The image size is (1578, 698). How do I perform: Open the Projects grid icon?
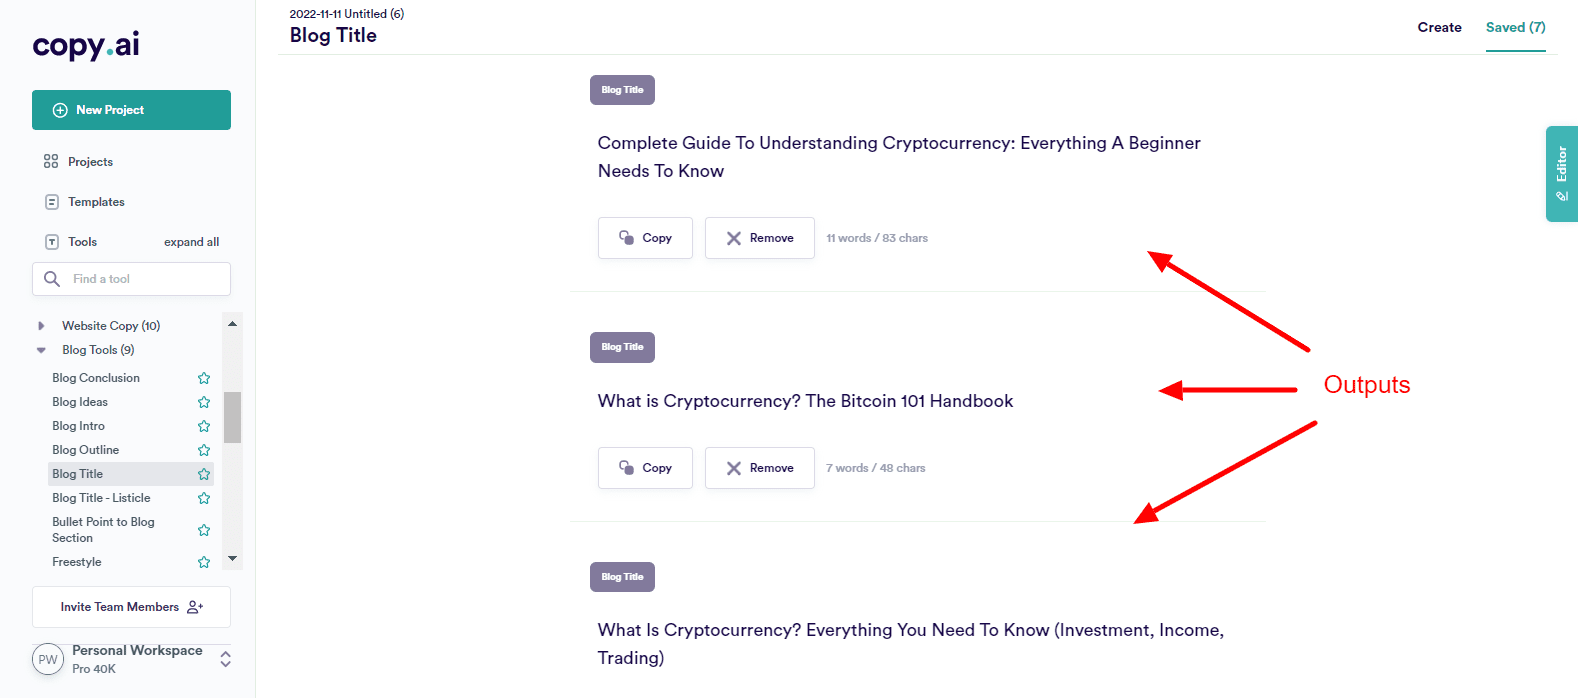click(51, 162)
